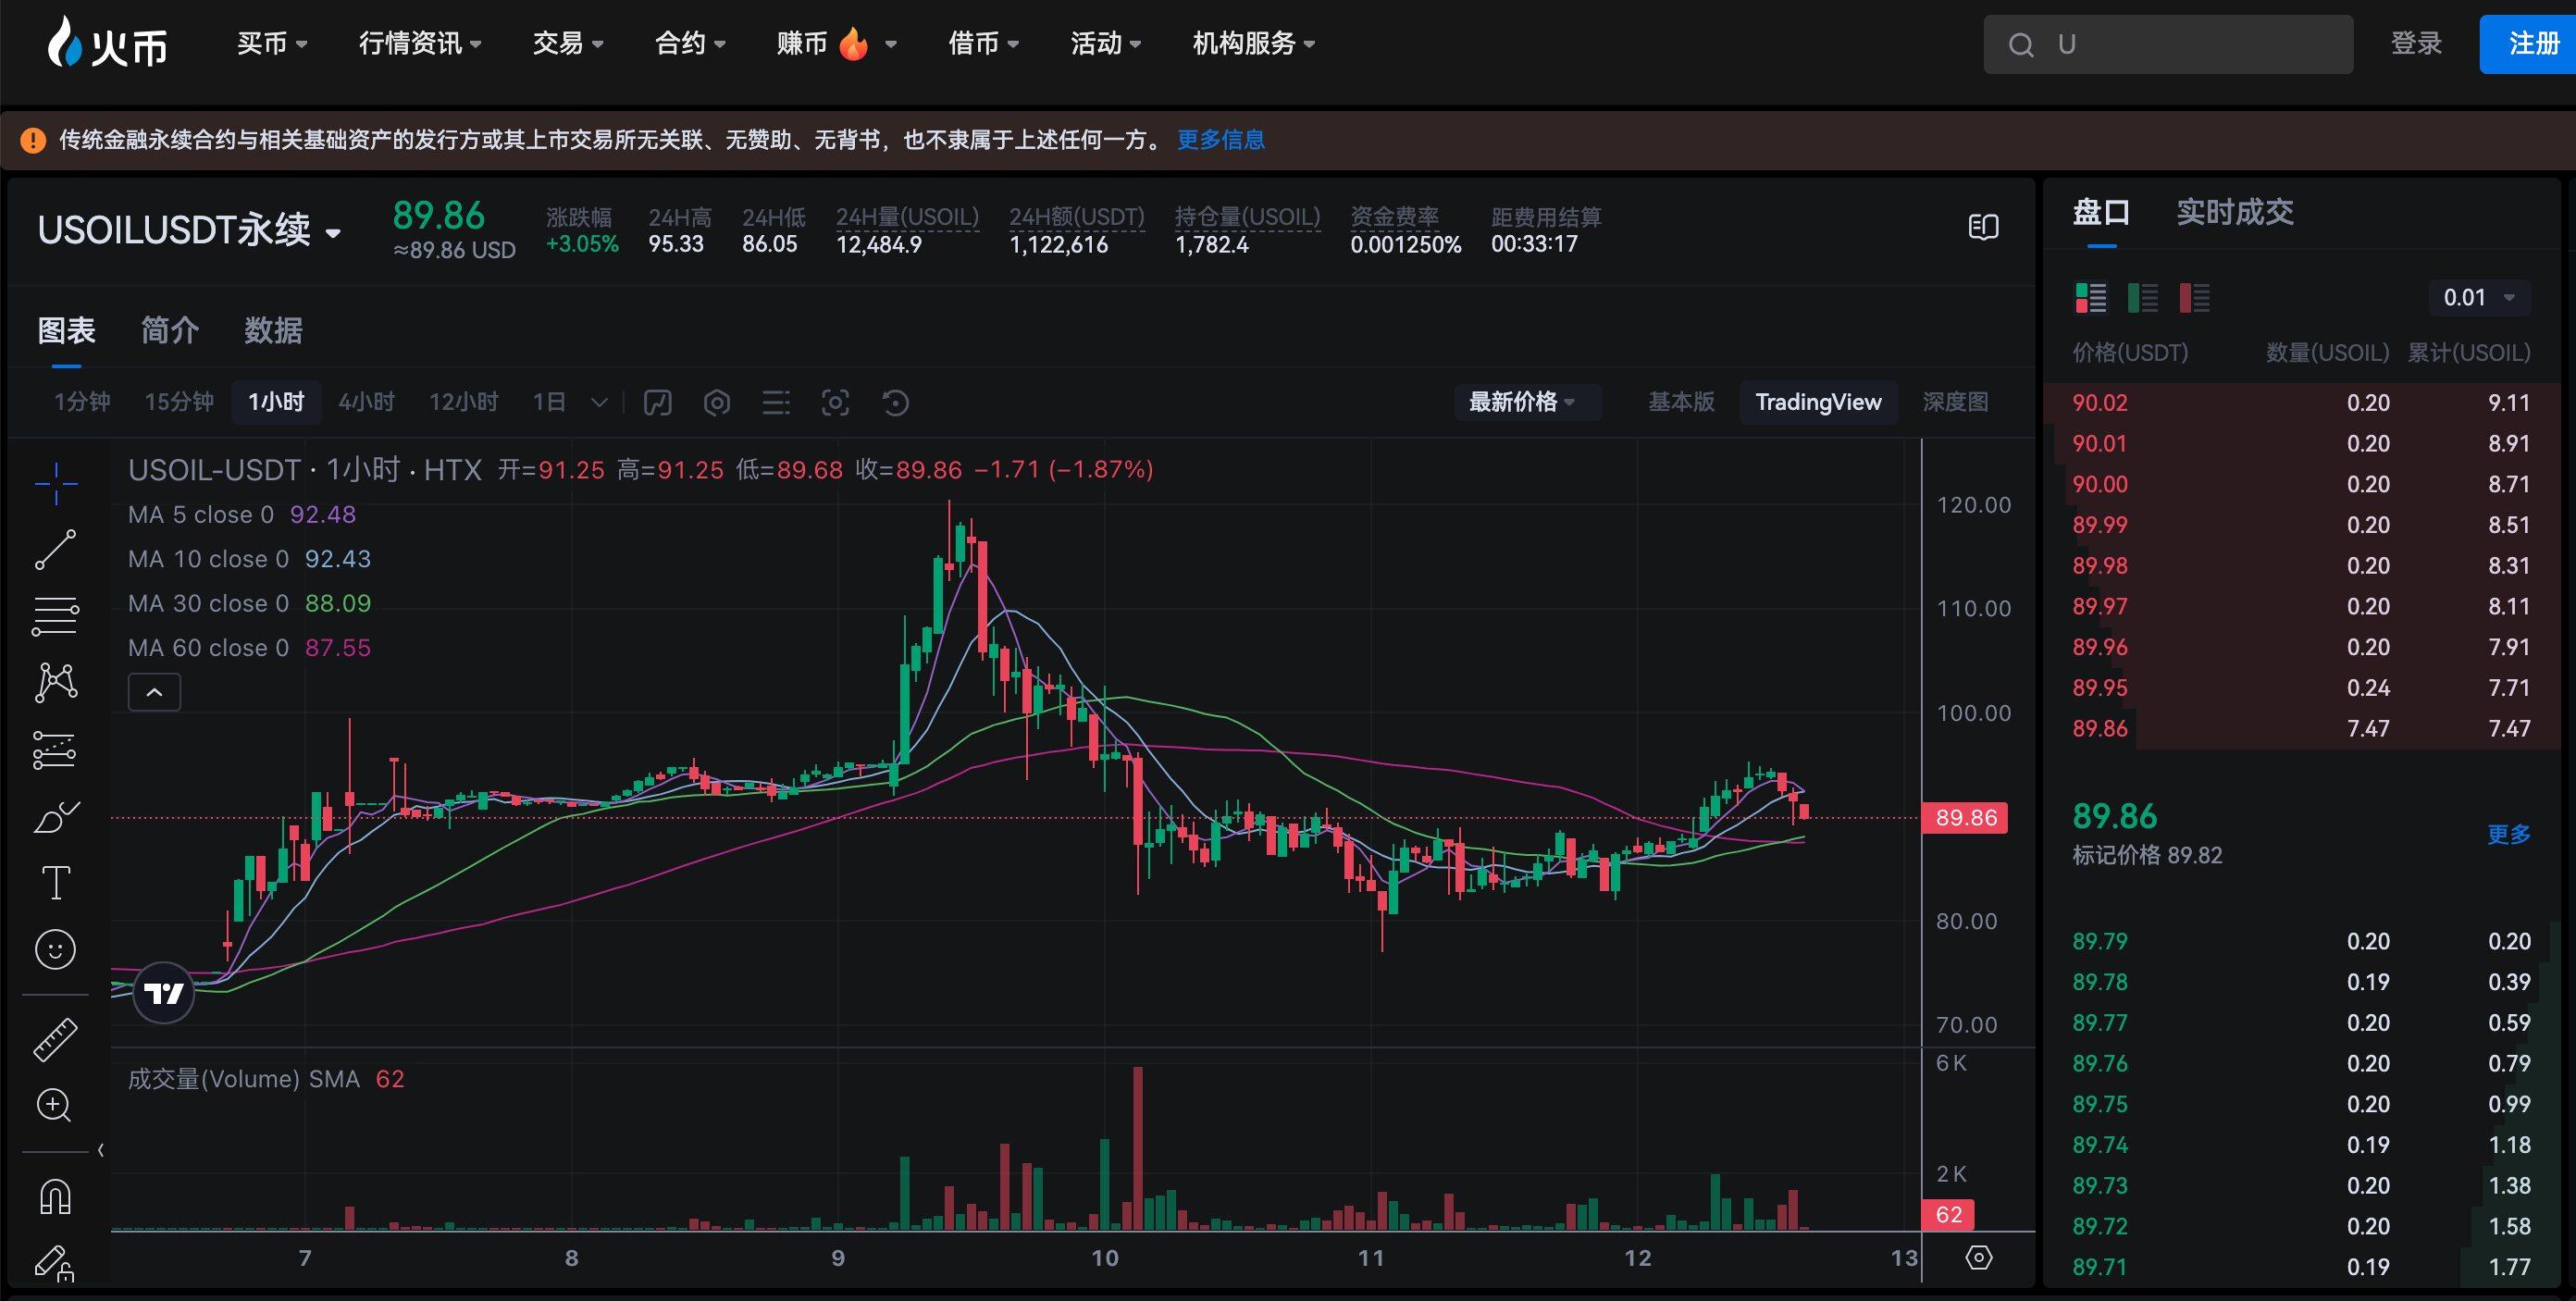Select the ruler measure tool
Viewport: 2576px width, 1301px height.
tap(55, 1038)
